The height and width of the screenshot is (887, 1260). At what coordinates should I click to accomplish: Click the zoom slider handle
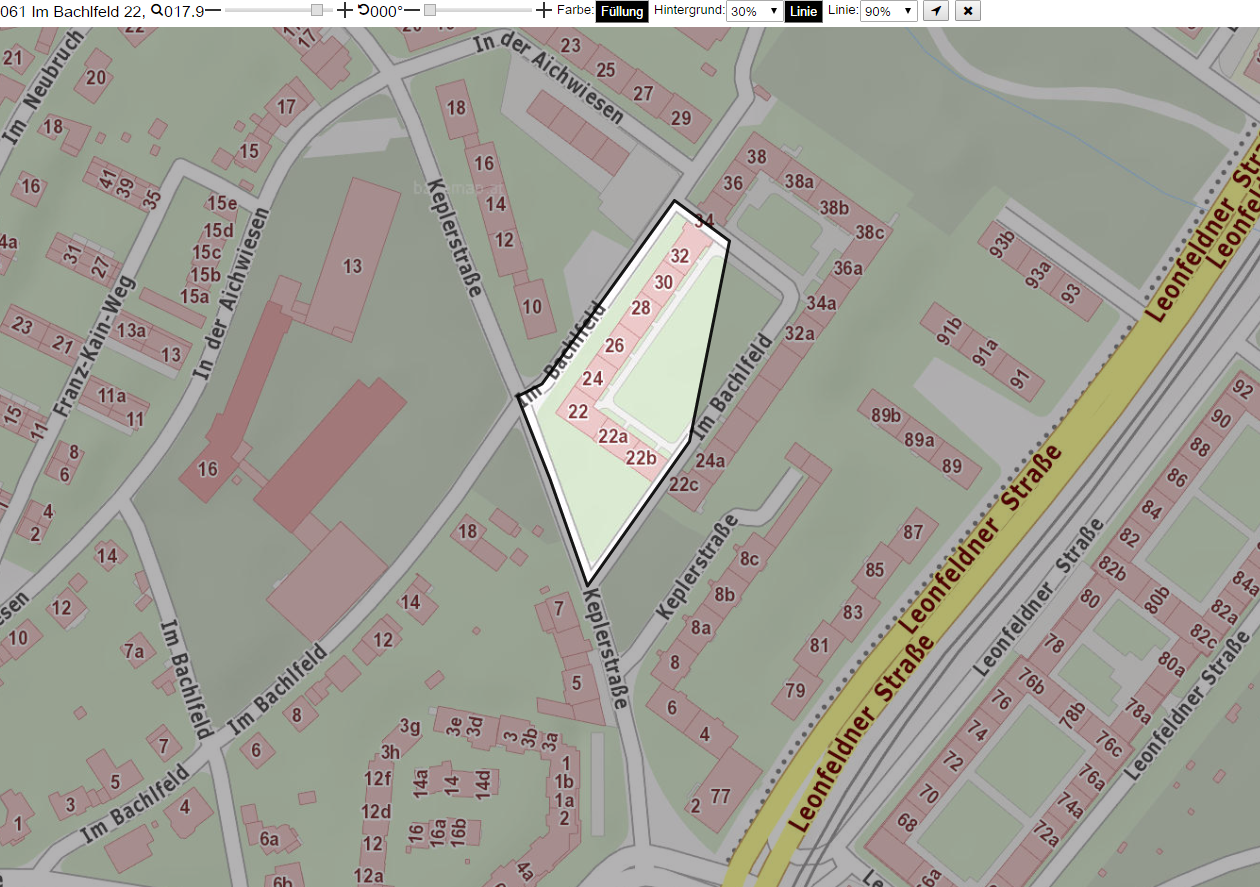317,10
